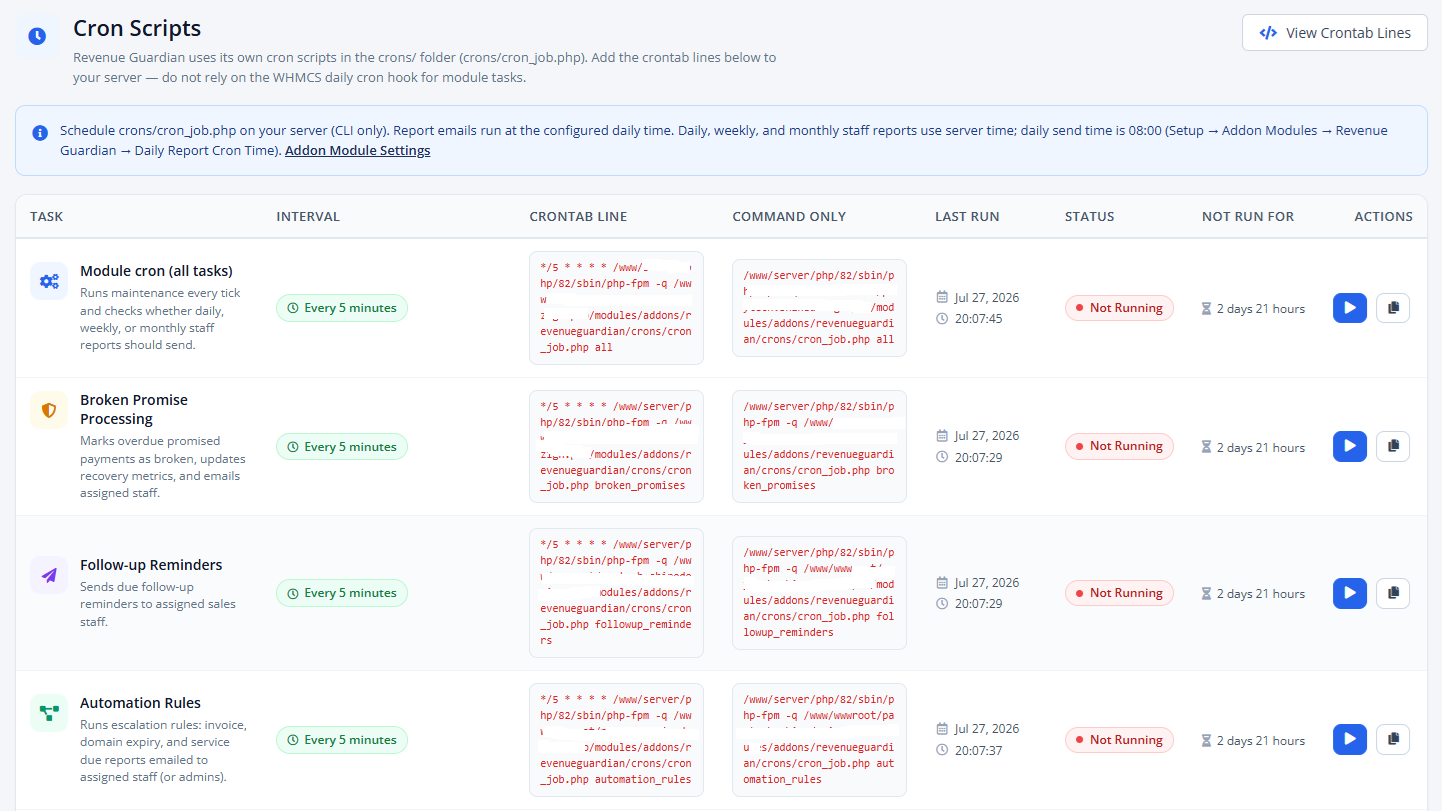The width and height of the screenshot is (1442, 811).
Task: Click 2 days 21 hours in Follow-up Reminders row
Action: click(x=1261, y=594)
